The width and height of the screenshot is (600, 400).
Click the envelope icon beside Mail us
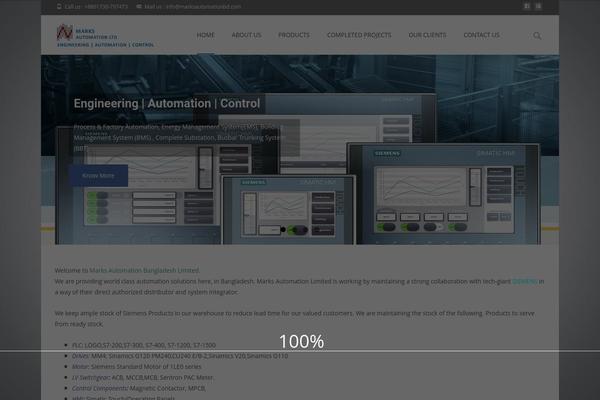tap(139, 7)
